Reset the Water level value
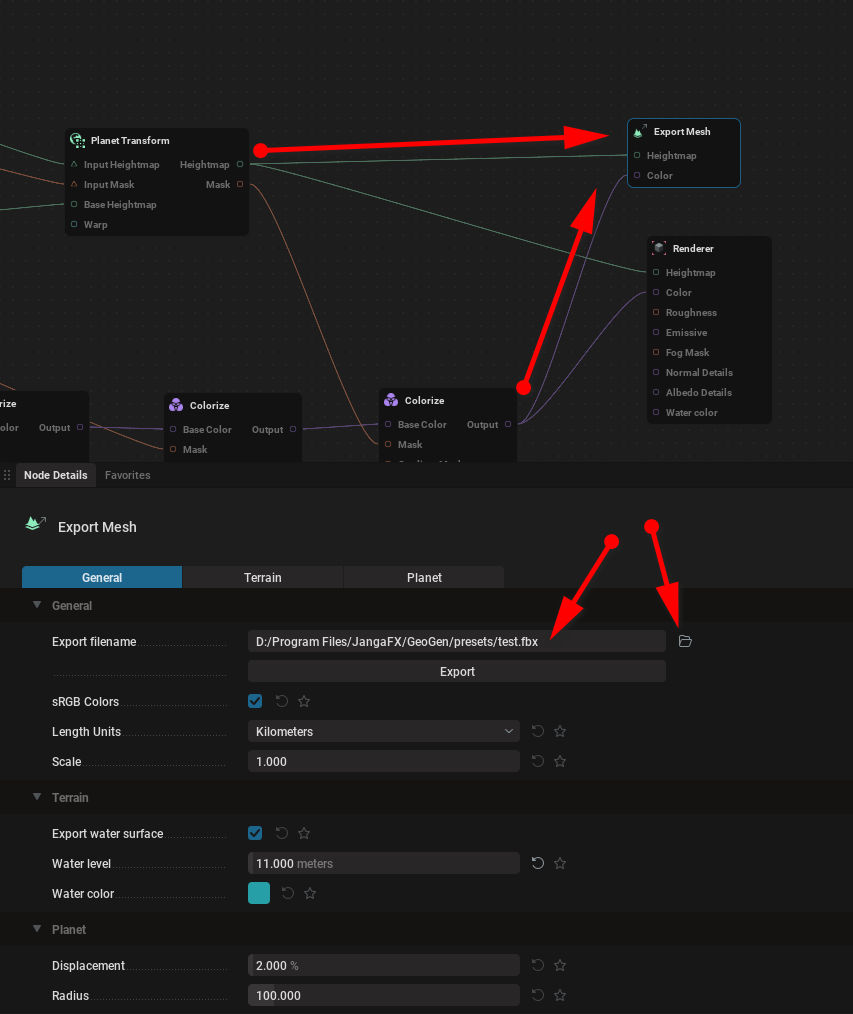 coord(538,863)
